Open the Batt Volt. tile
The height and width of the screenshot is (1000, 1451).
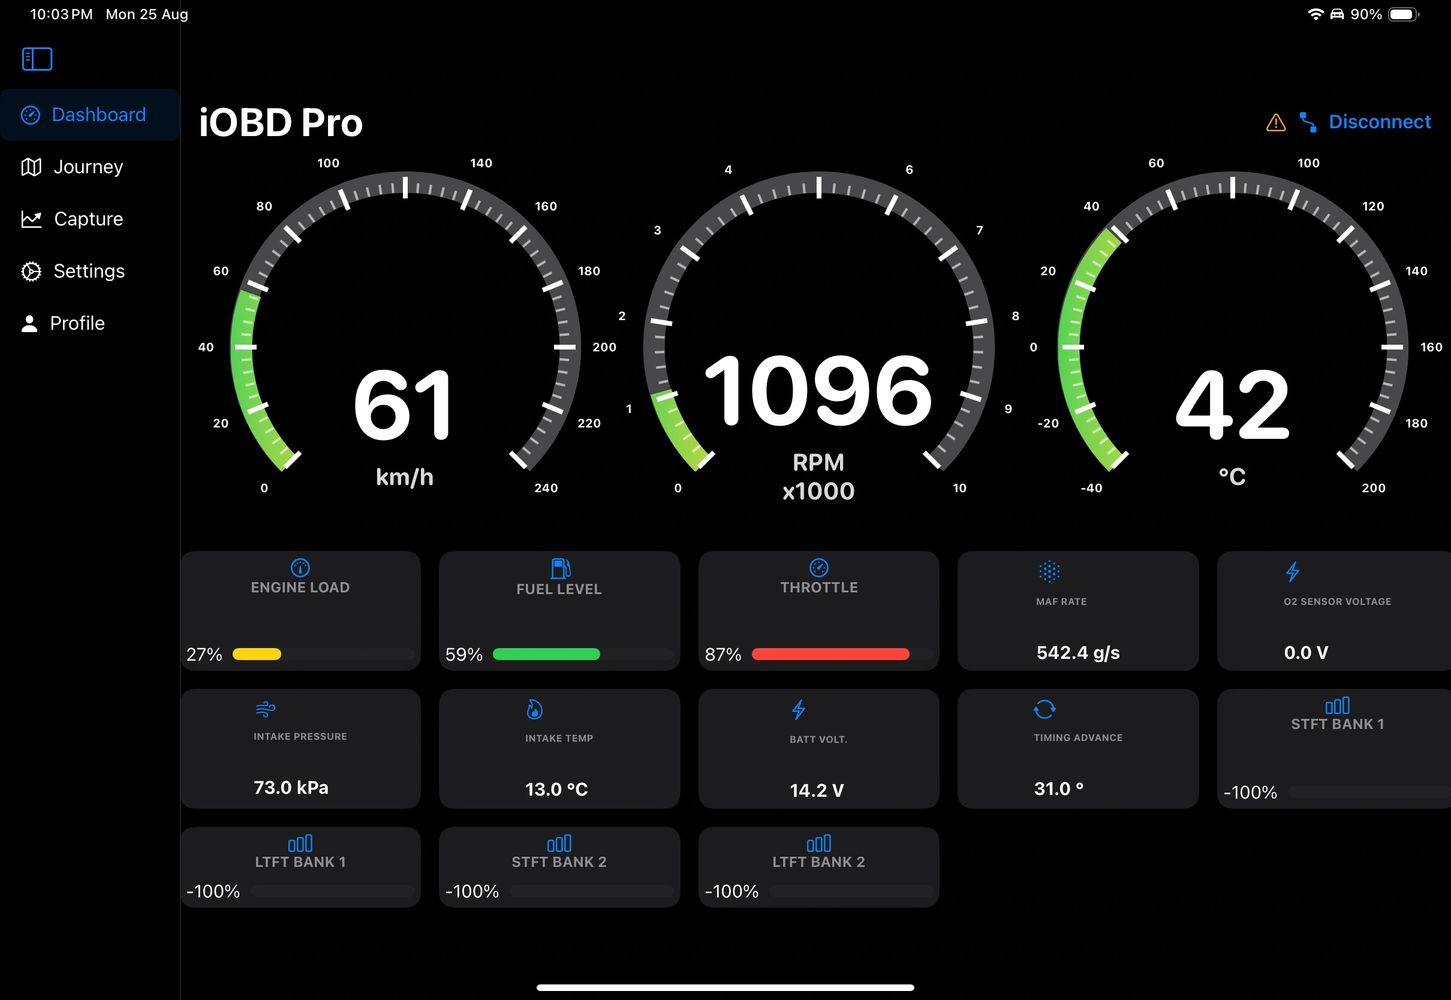click(818, 748)
